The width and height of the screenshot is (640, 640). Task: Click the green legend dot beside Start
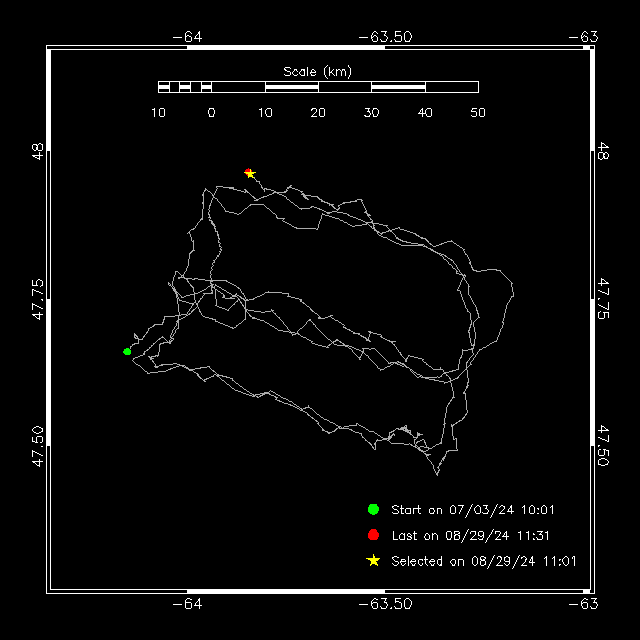click(373, 509)
